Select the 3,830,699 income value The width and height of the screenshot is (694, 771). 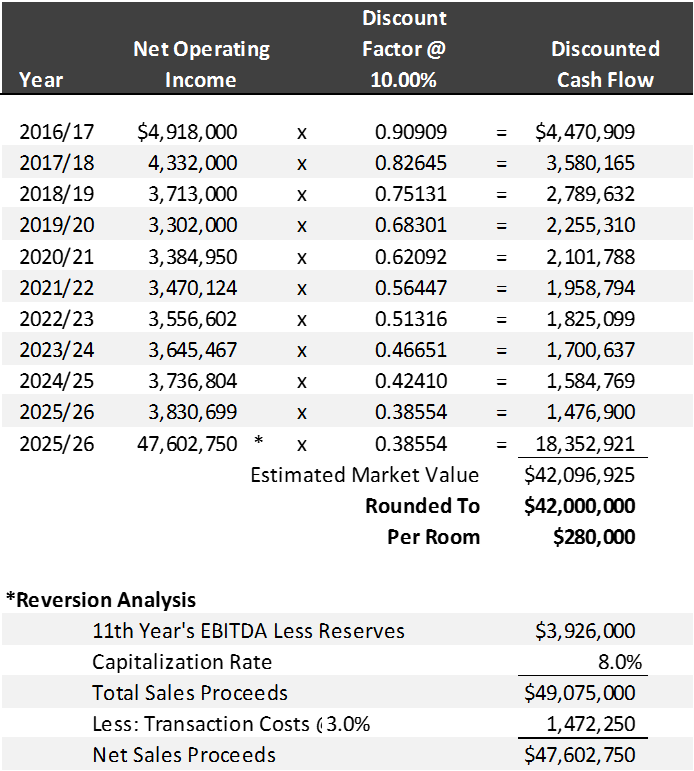[x=192, y=412]
